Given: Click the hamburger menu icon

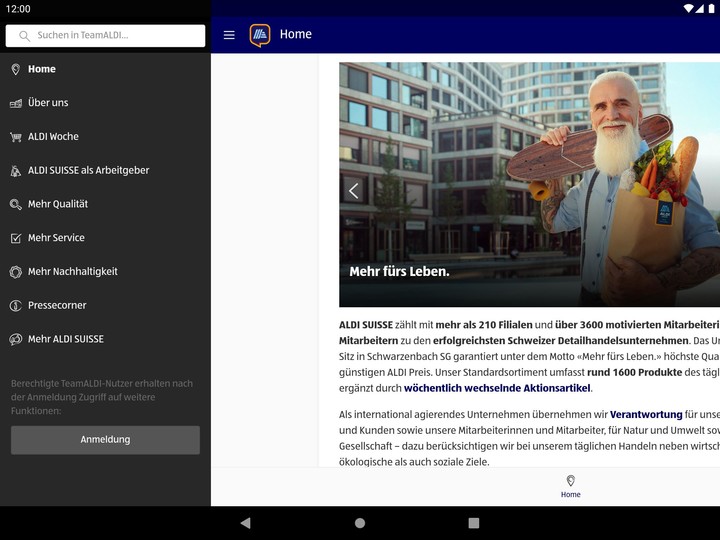Looking at the screenshot, I should tap(229, 35).
